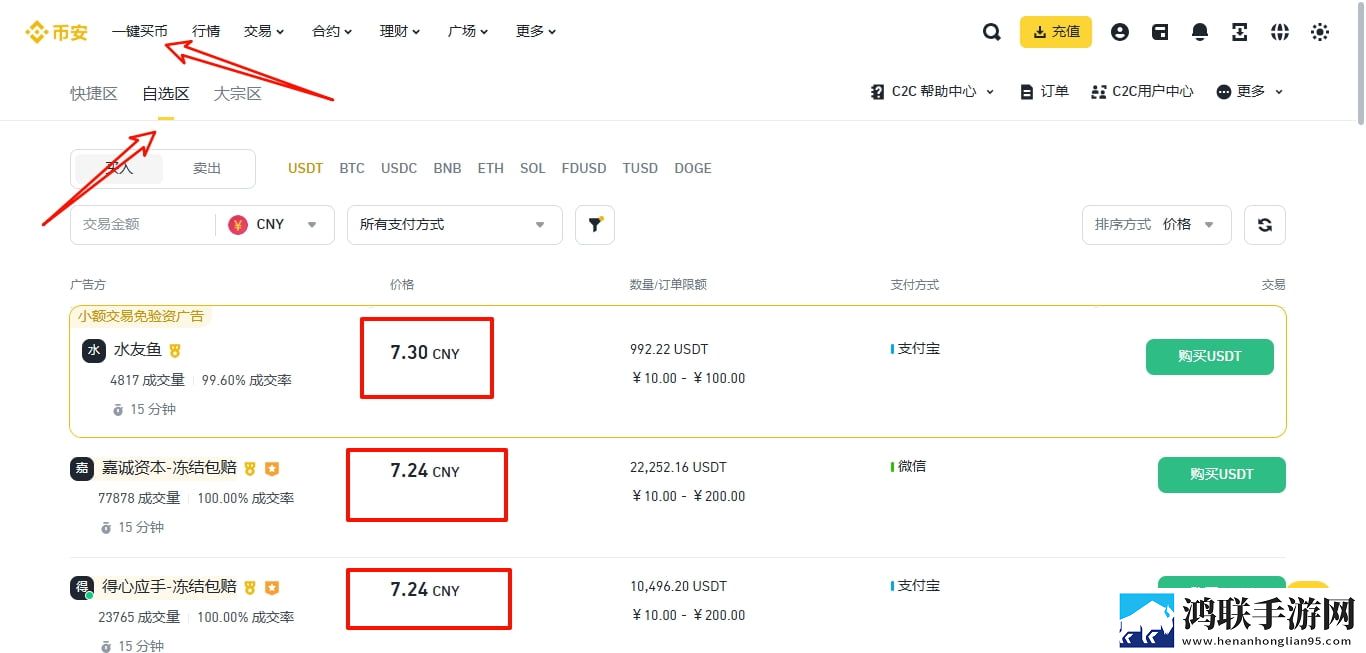Click the 充值 deposit button

click(1056, 32)
